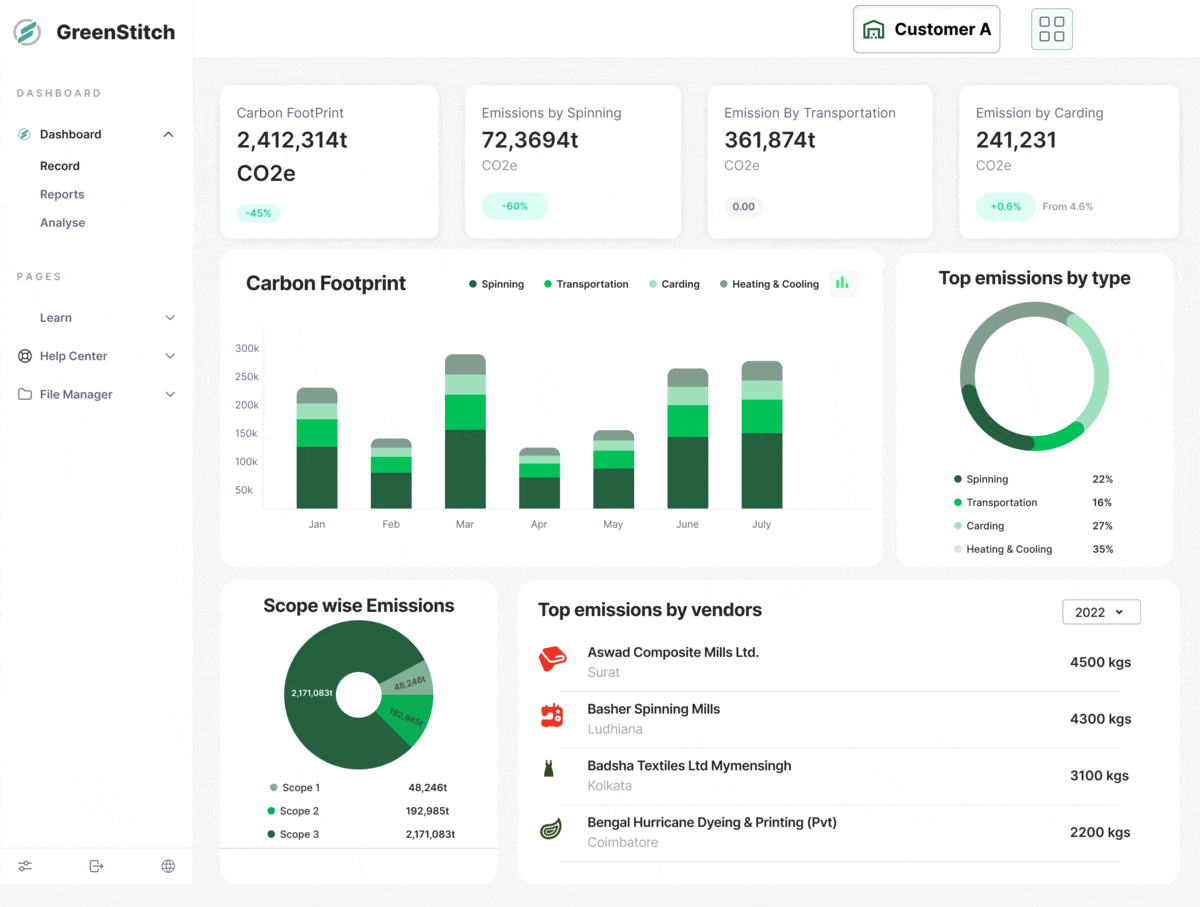
Task: Click the warehouse icon on Customer A button
Action: pyautogui.click(x=874, y=30)
